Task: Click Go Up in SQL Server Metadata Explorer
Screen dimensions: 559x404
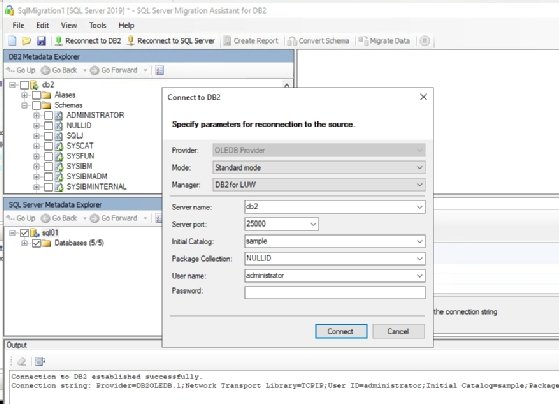Action: 21,218
